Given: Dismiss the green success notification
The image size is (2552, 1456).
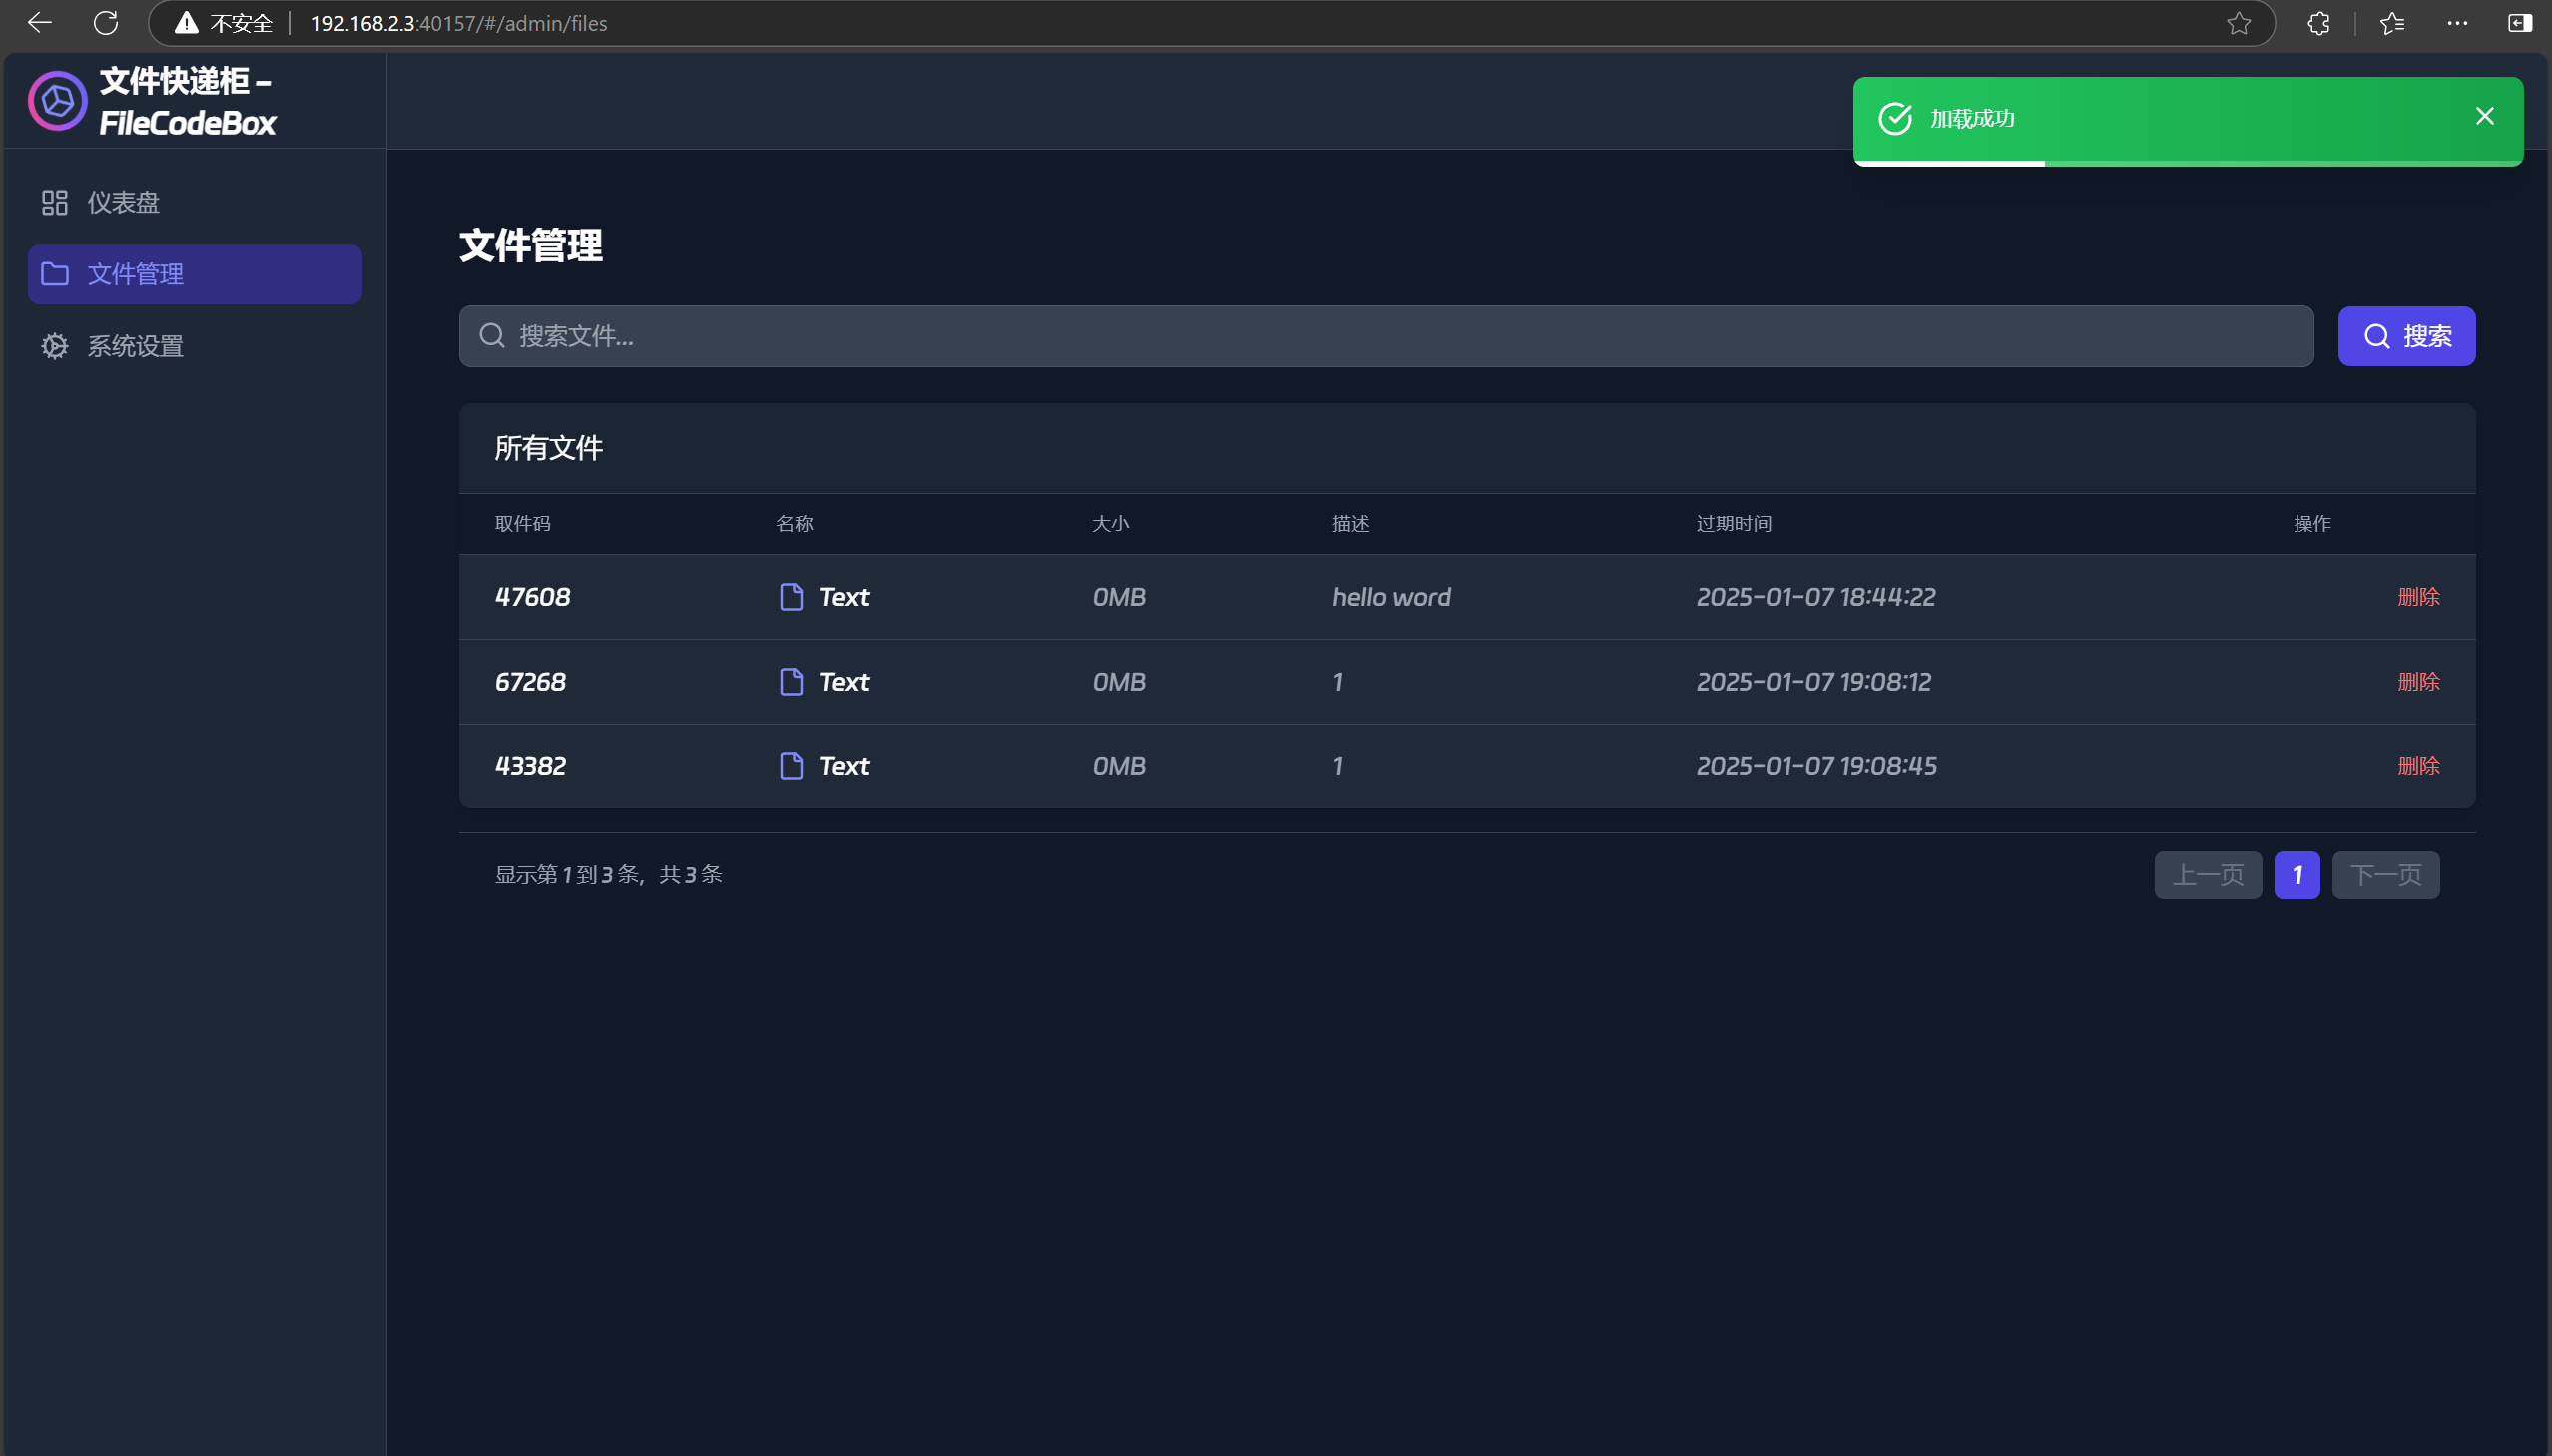Looking at the screenshot, I should (2484, 116).
